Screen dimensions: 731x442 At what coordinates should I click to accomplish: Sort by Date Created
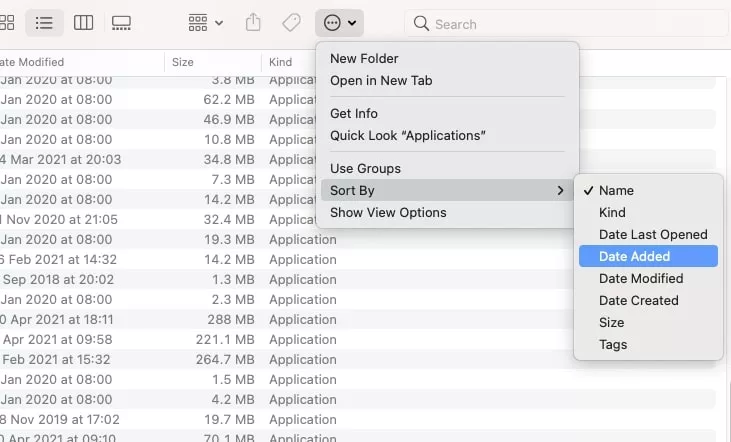pyautogui.click(x=648, y=301)
